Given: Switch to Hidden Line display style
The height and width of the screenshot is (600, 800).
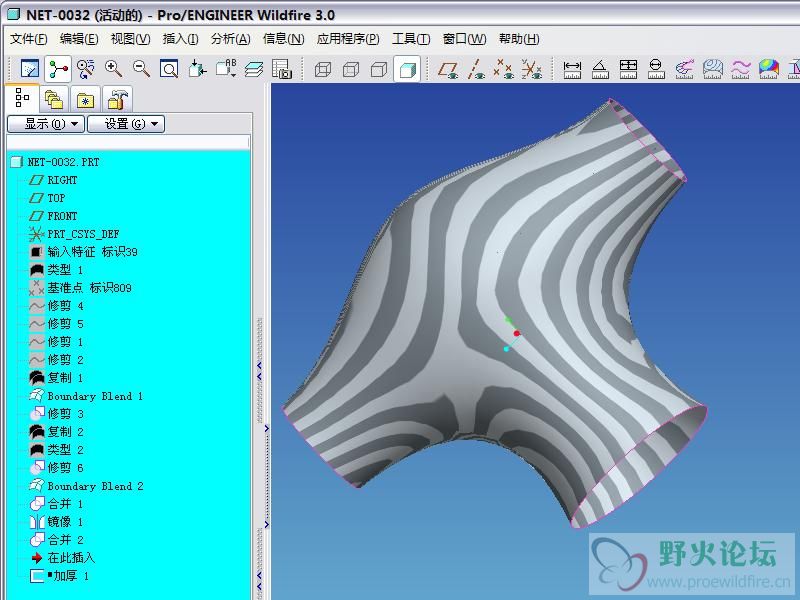Looking at the screenshot, I should (351, 69).
